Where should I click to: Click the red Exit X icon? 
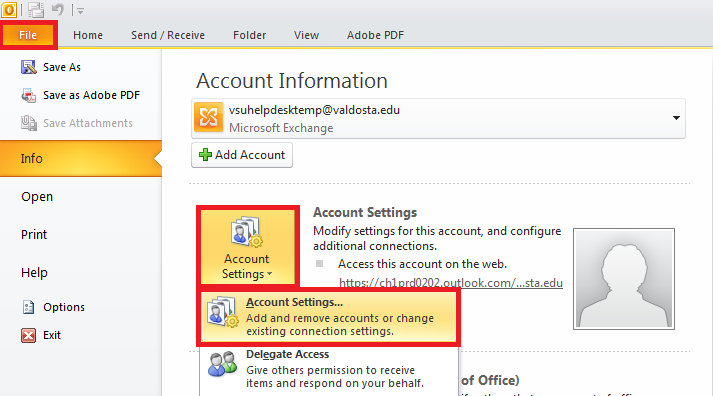(28, 336)
